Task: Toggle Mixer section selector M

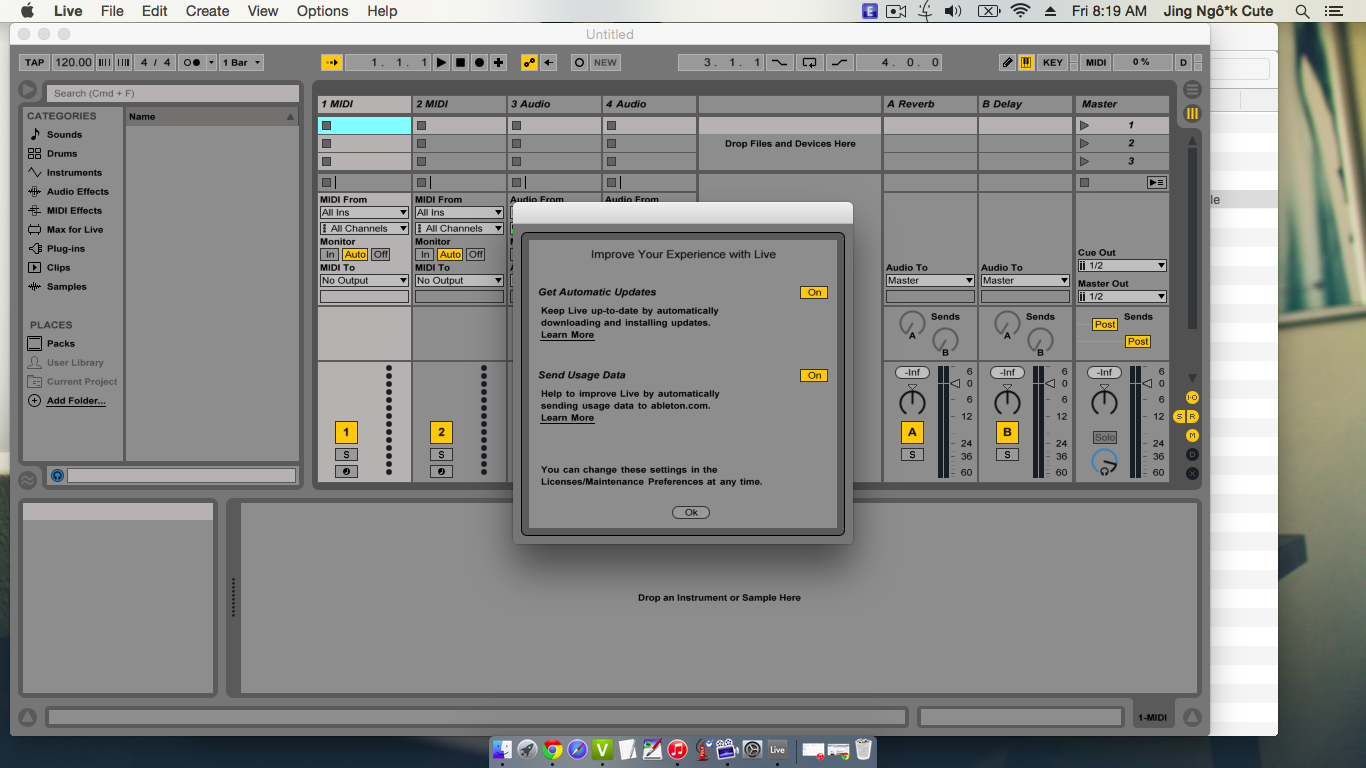Action: click(1192, 435)
